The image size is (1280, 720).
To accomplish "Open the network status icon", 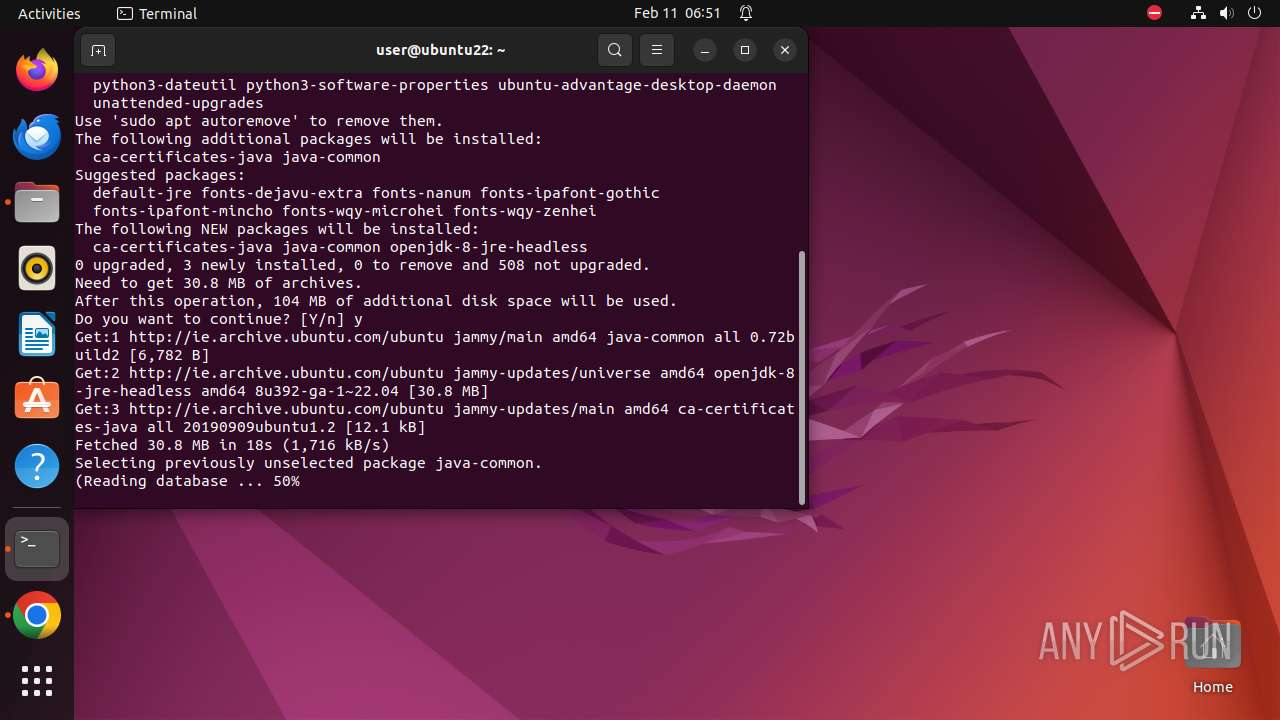I will [x=1199, y=14].
